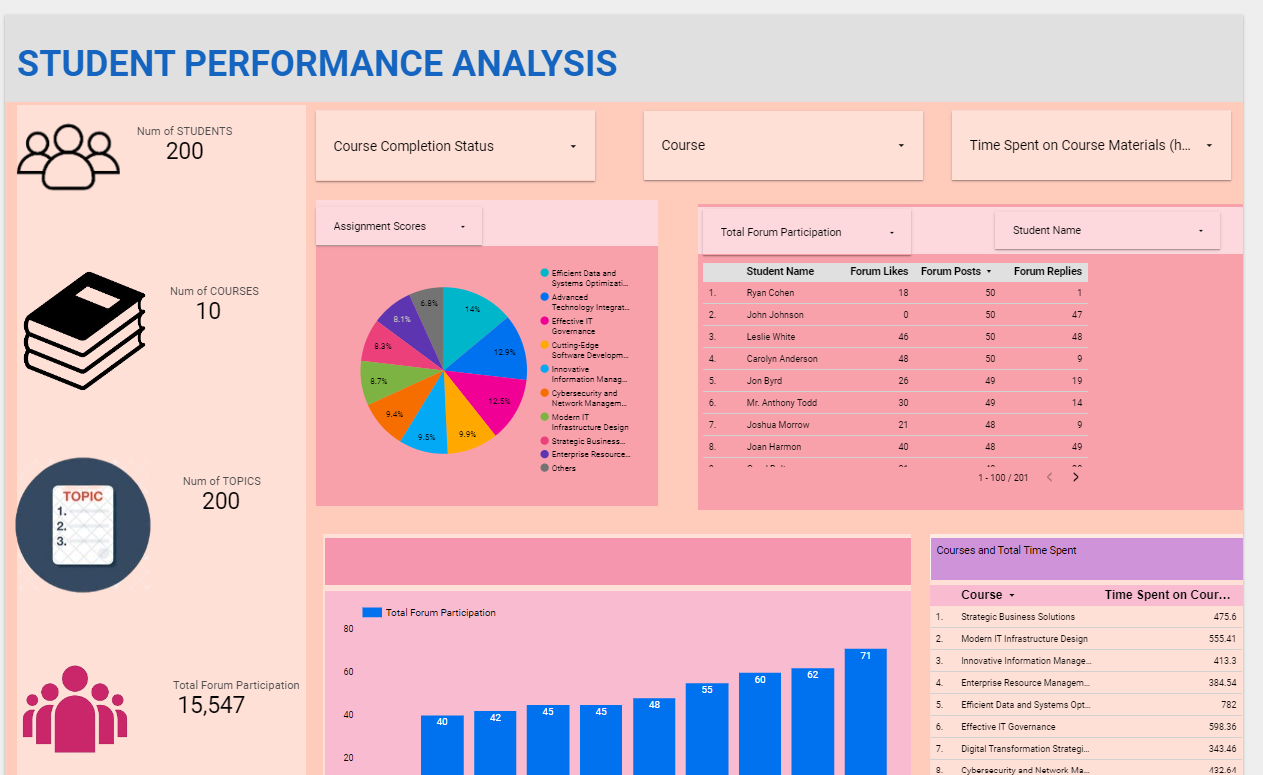Open the Assignment Scores metric dropdown
Image resolution: width=1263 pixels, height=775 pixels.
(x=399, y=226)
